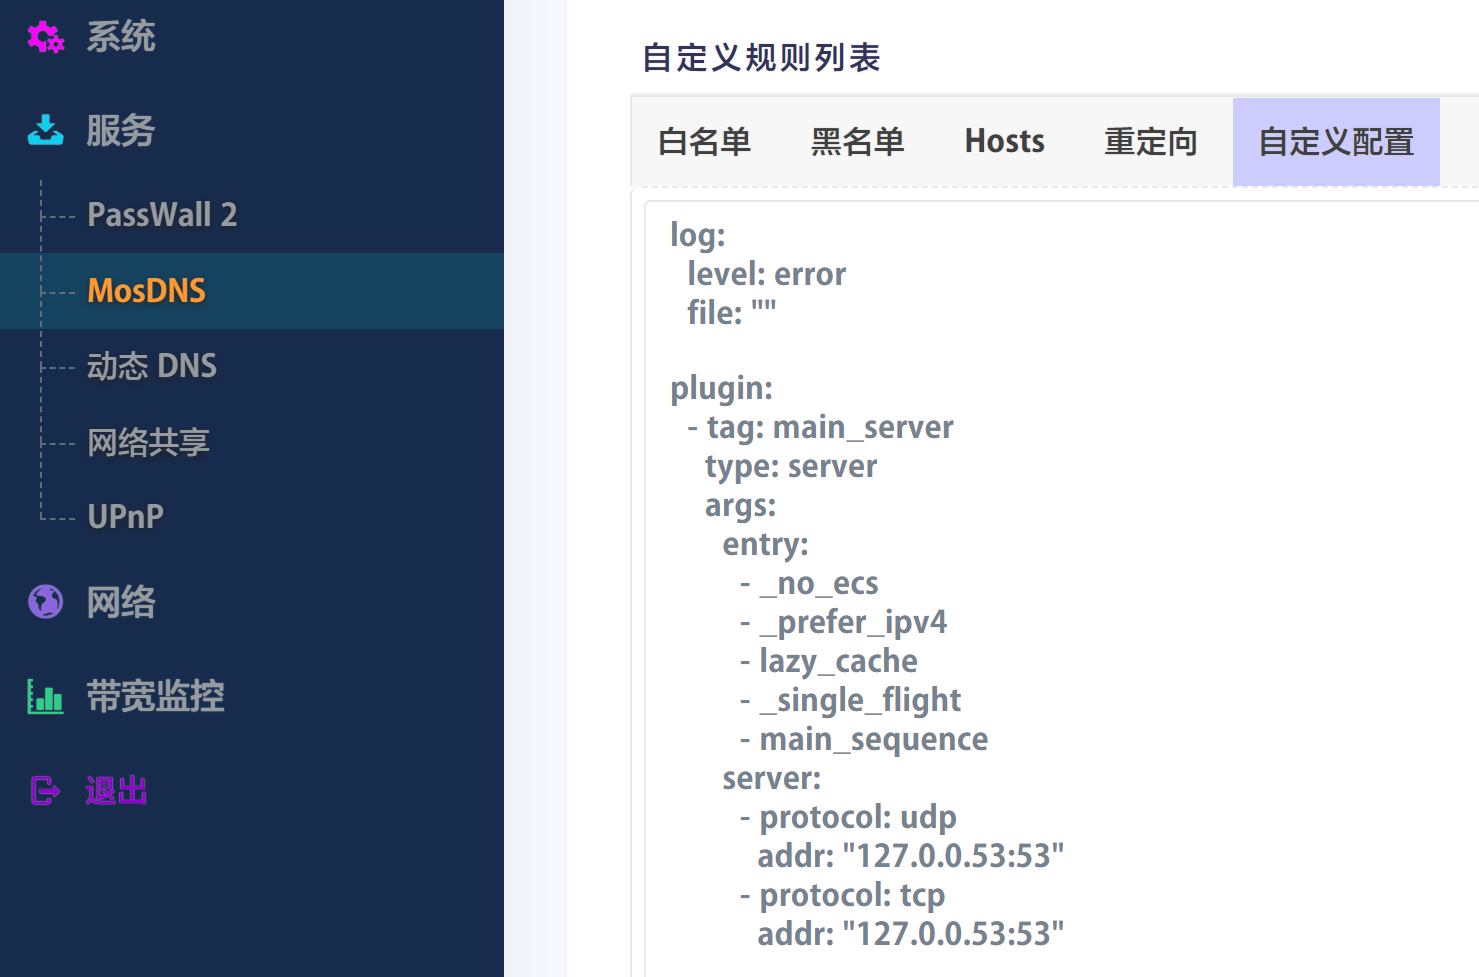Click the addr line under protocol tcp

(x=911, y=935)
